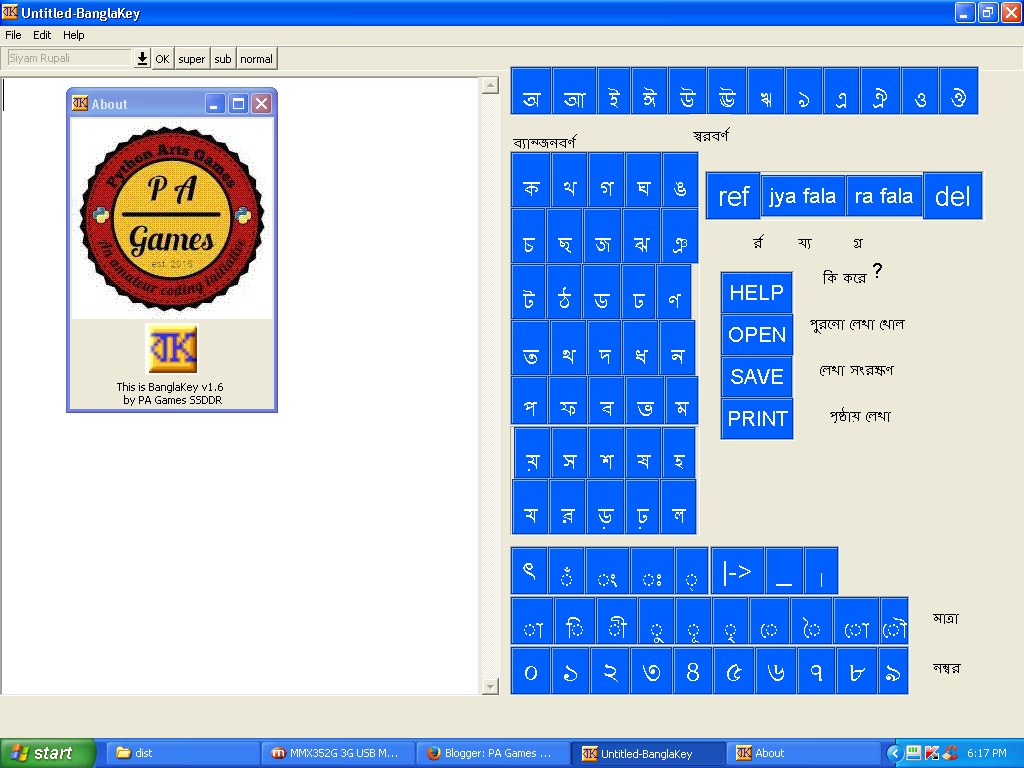
Task: Insert the consonant ঘ key
Action: pyautogui.click(x=643, y=180)
